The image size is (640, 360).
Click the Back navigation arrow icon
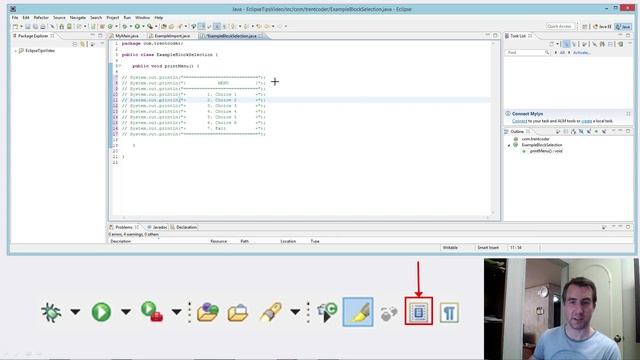[267, 27]
